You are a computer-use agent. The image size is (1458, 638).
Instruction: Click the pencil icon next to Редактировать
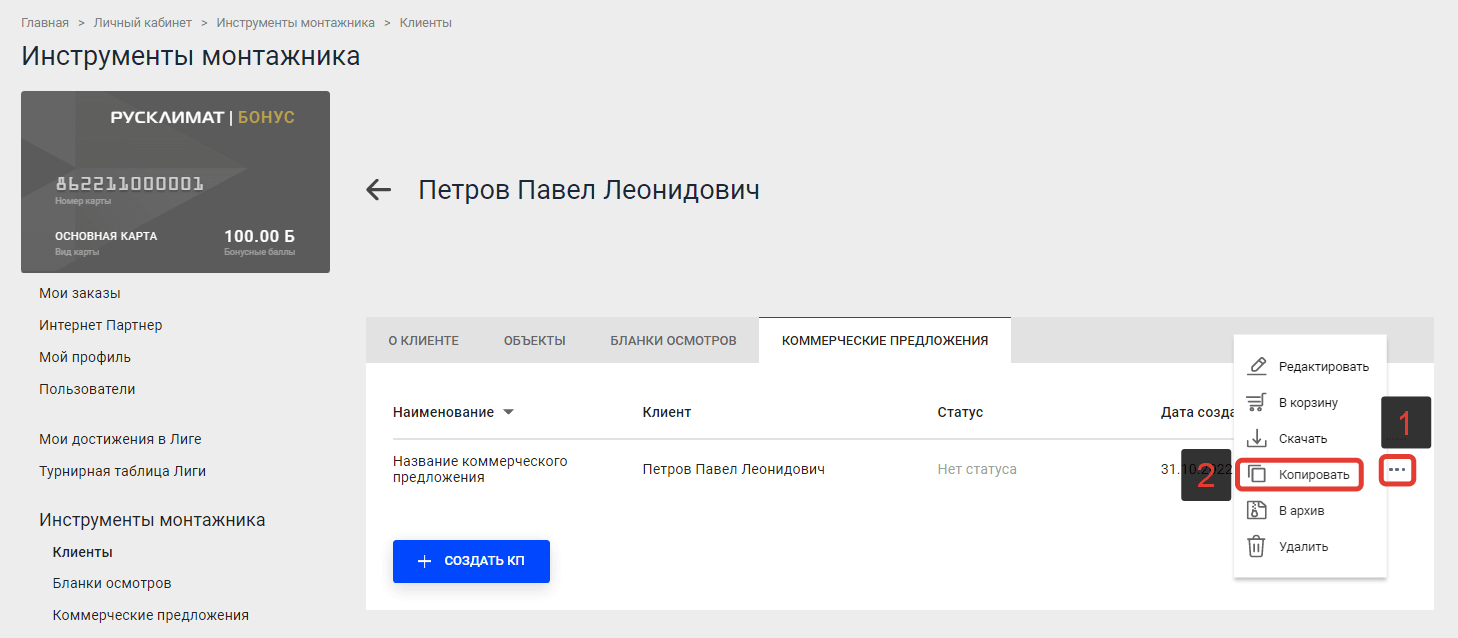[x=1257, y=366]
